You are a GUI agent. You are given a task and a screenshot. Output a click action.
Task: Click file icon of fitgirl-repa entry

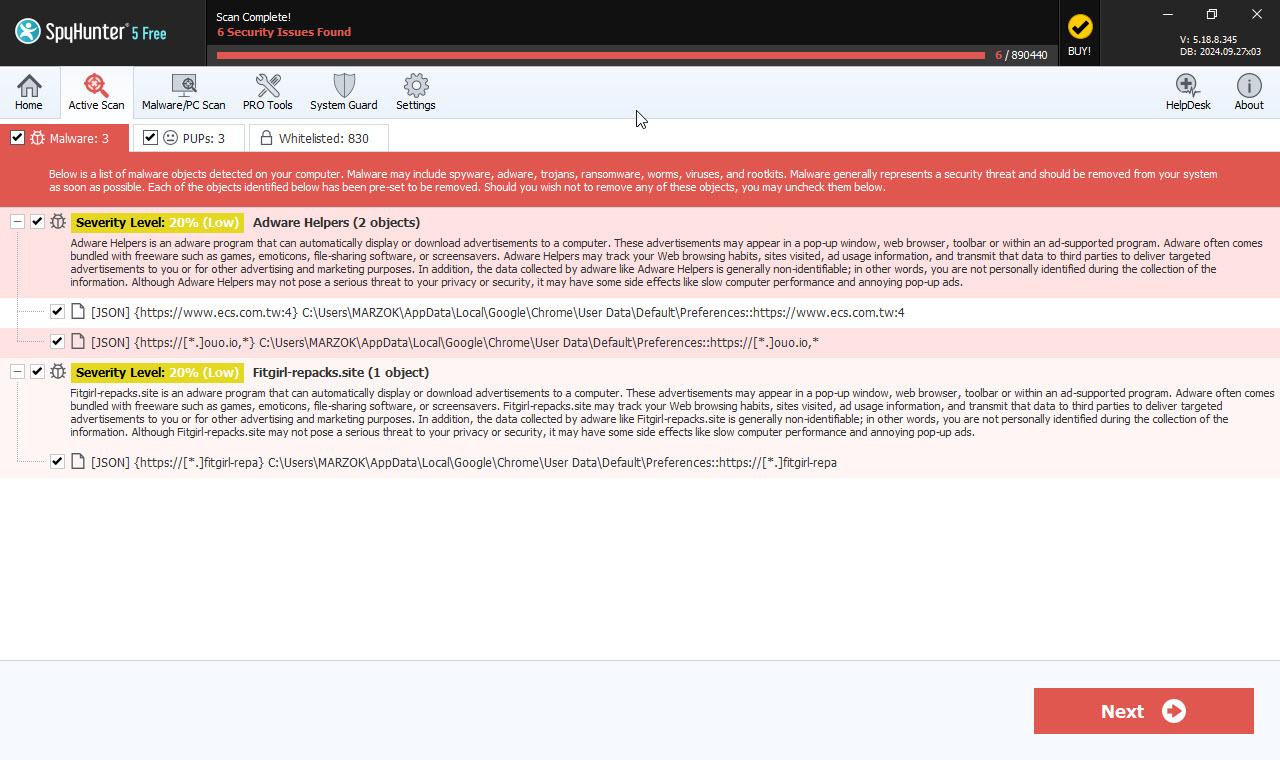coord(78,462)
